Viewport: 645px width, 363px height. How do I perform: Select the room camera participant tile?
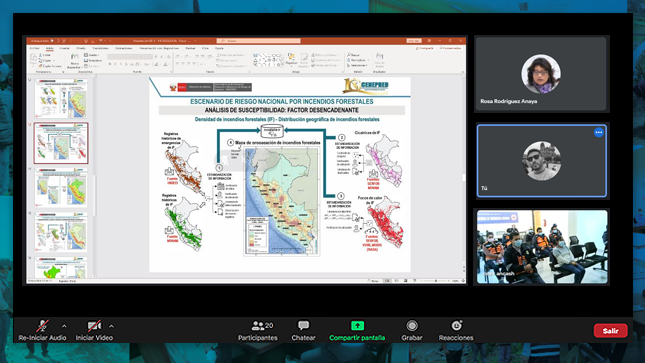[x=542, y=247]
